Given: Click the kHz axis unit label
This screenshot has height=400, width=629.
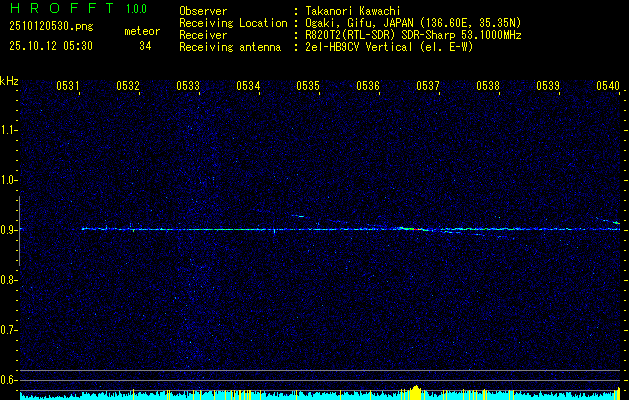Looking at the screenshot, I should point(9,81).
